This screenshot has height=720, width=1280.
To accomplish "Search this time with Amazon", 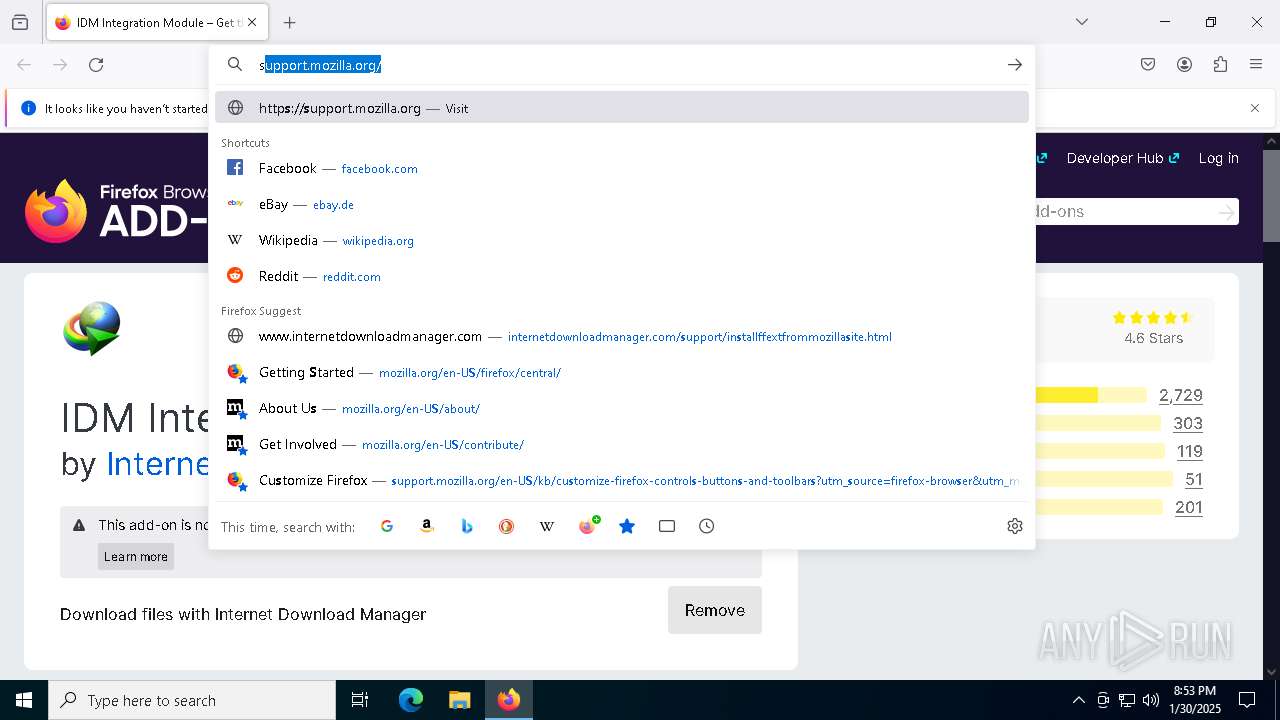I will 427,526.
